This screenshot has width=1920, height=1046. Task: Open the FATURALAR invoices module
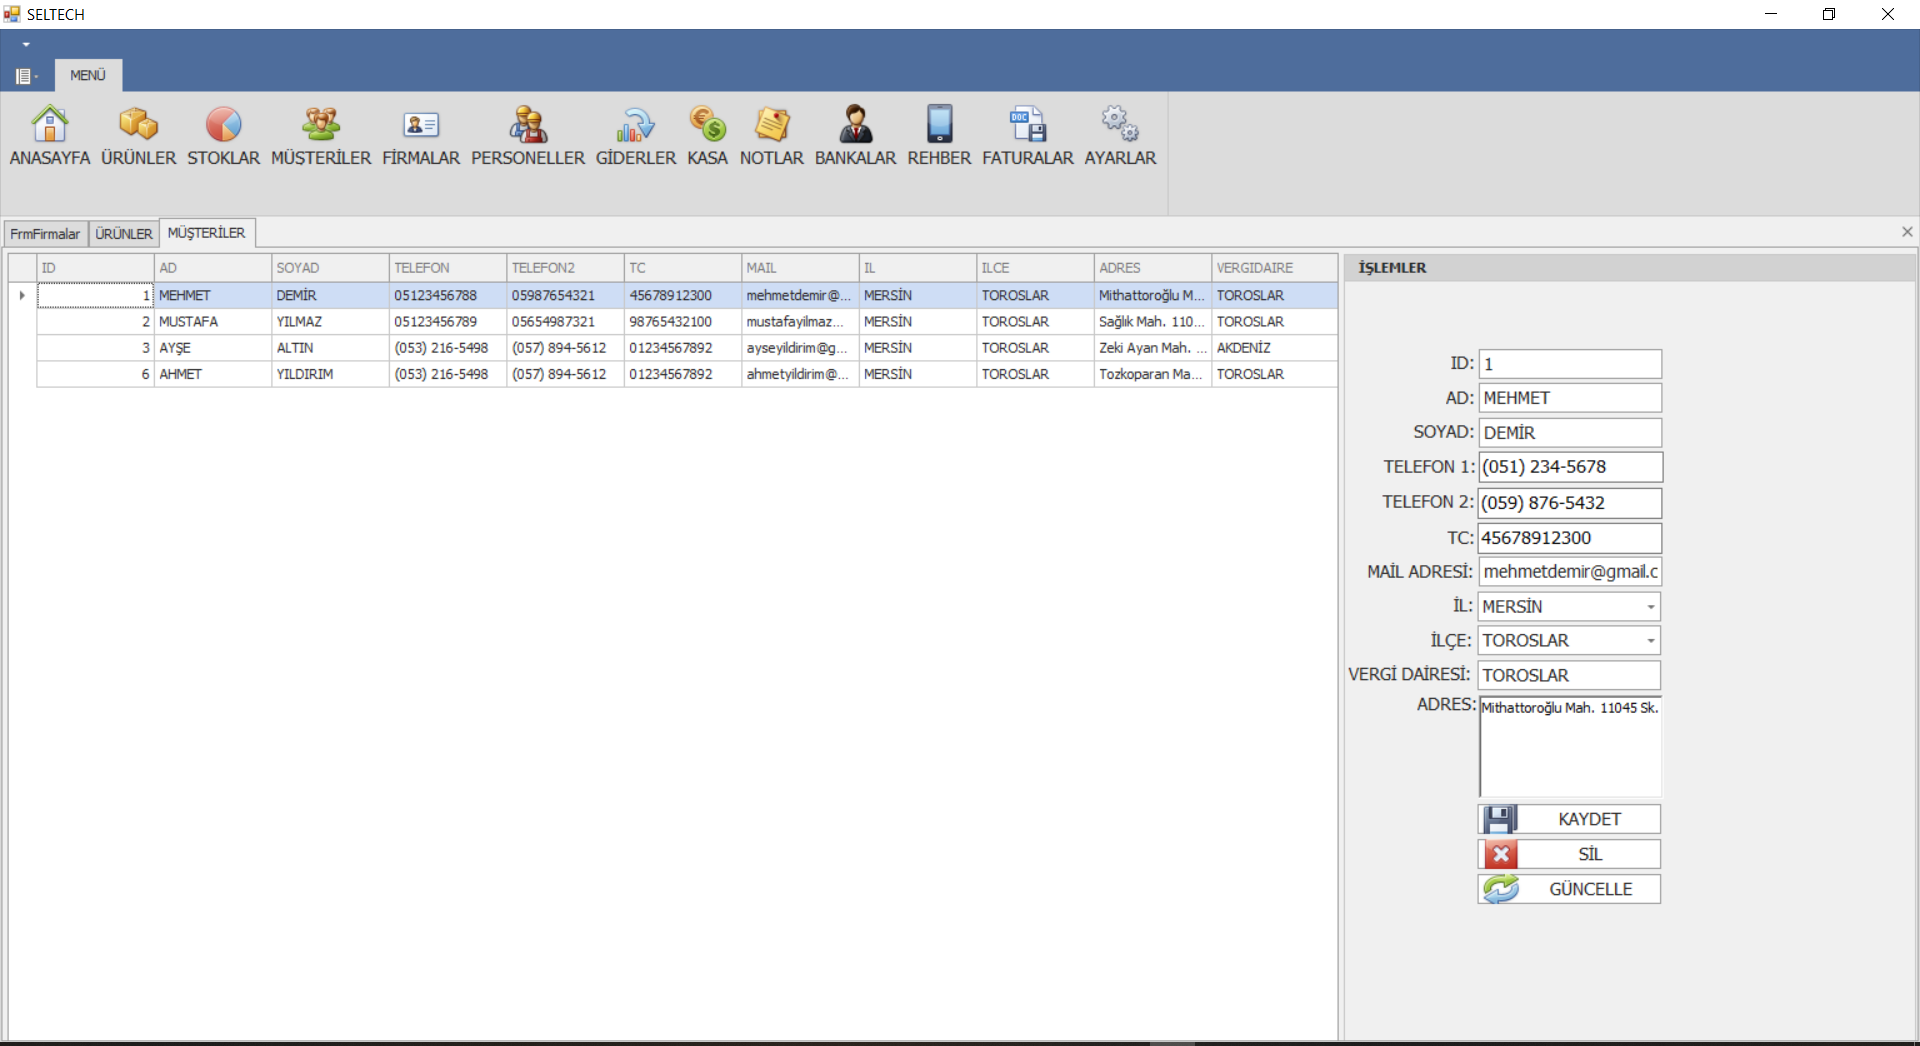(1026, 135)
